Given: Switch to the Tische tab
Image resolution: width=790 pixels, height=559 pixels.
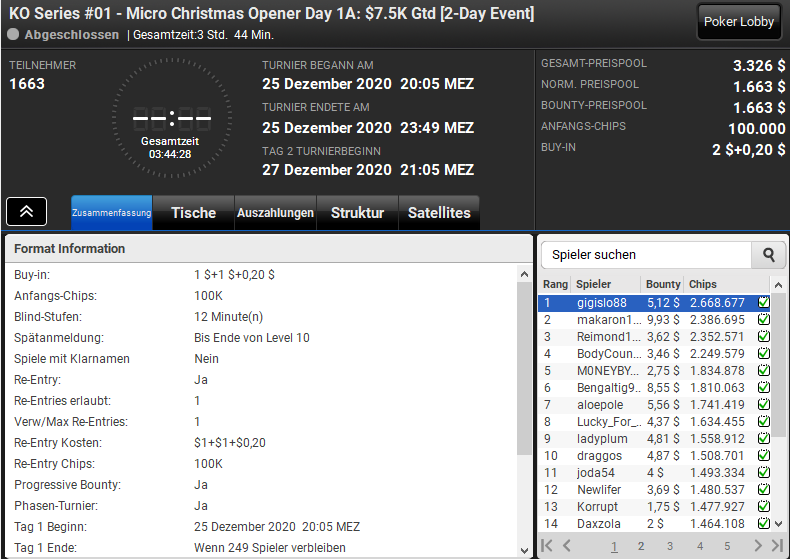Looking at the screenshot, I should [x=193, y=212].
